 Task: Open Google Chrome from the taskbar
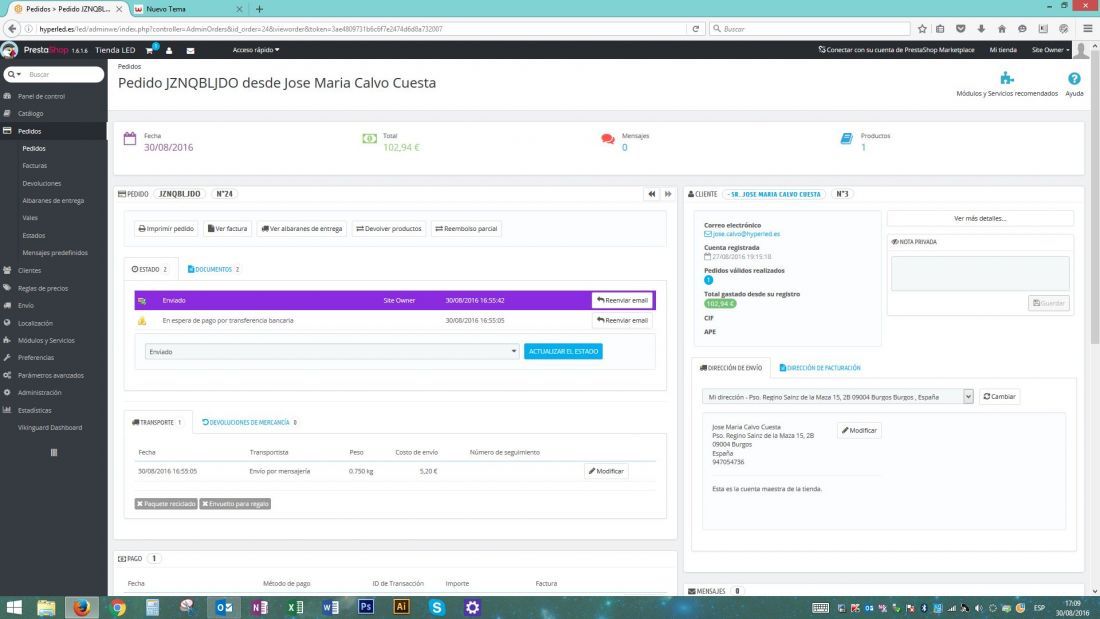pyautogui.click(x=118, y=607)
